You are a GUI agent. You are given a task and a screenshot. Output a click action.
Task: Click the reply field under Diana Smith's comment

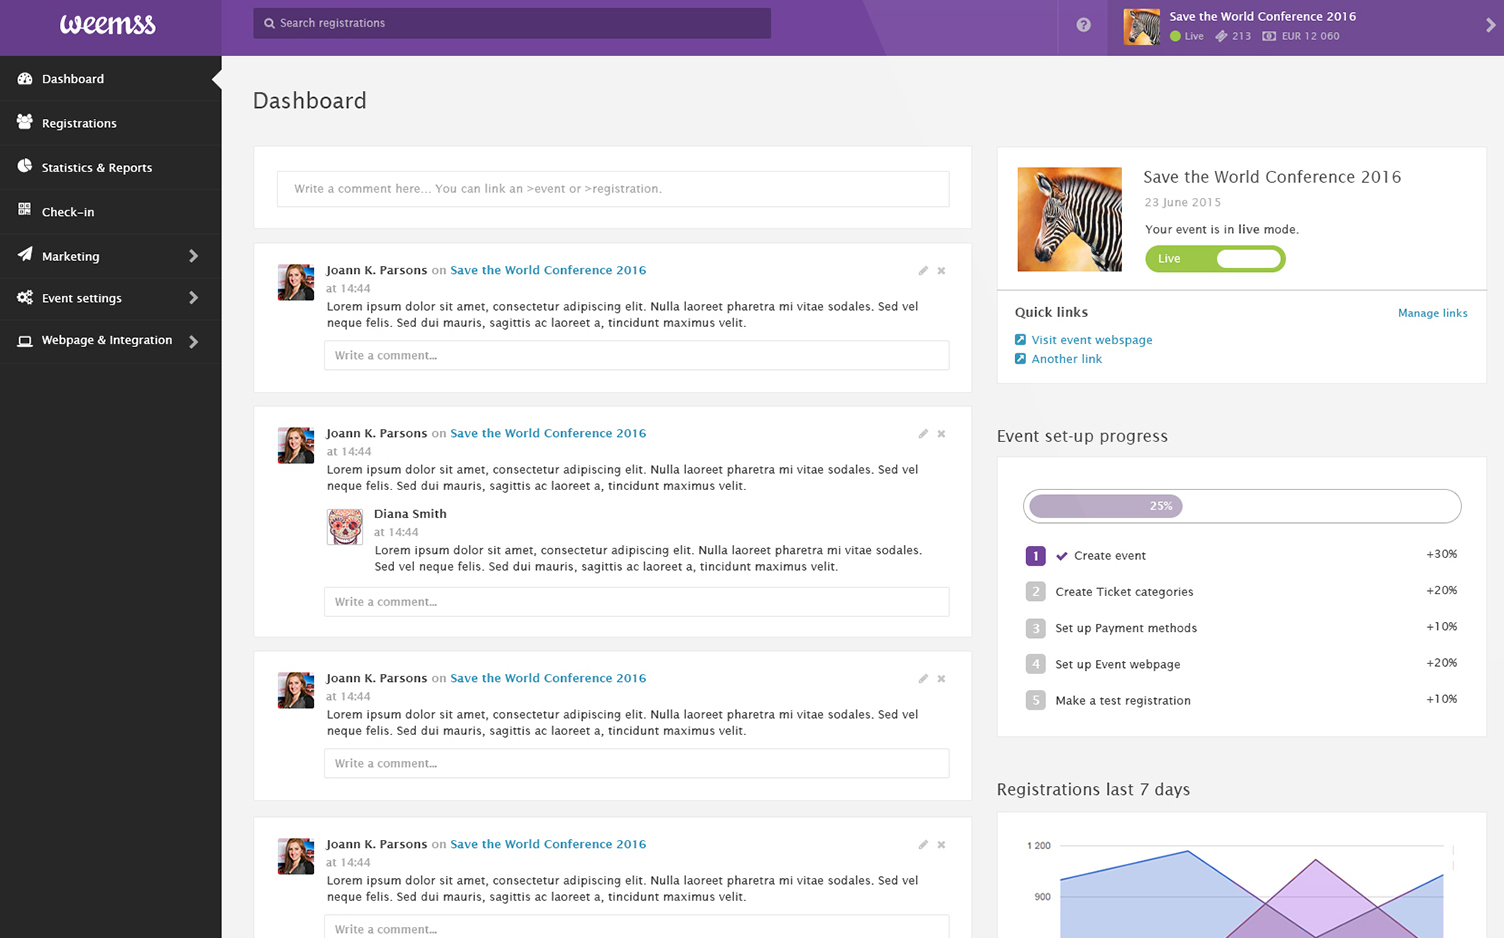(636, 602)
